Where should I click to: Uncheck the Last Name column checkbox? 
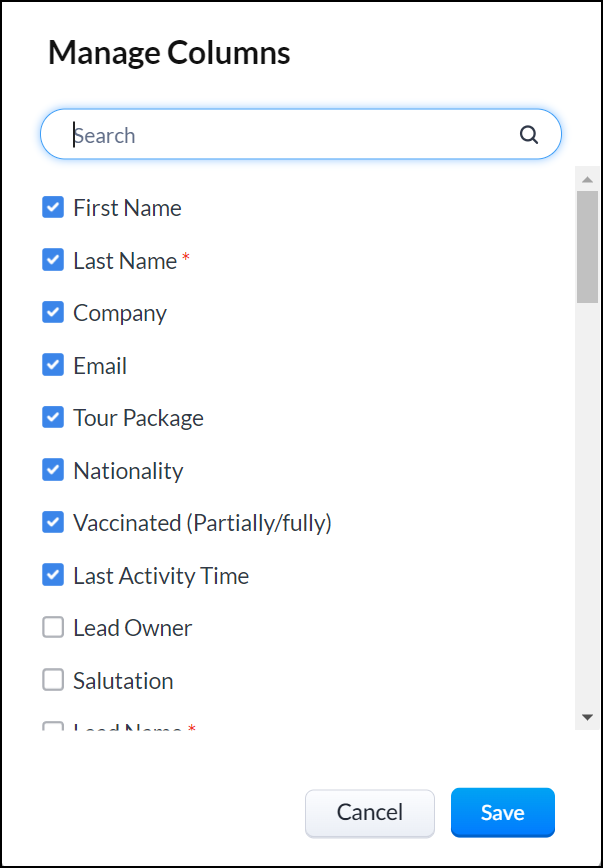coord(53,260)
